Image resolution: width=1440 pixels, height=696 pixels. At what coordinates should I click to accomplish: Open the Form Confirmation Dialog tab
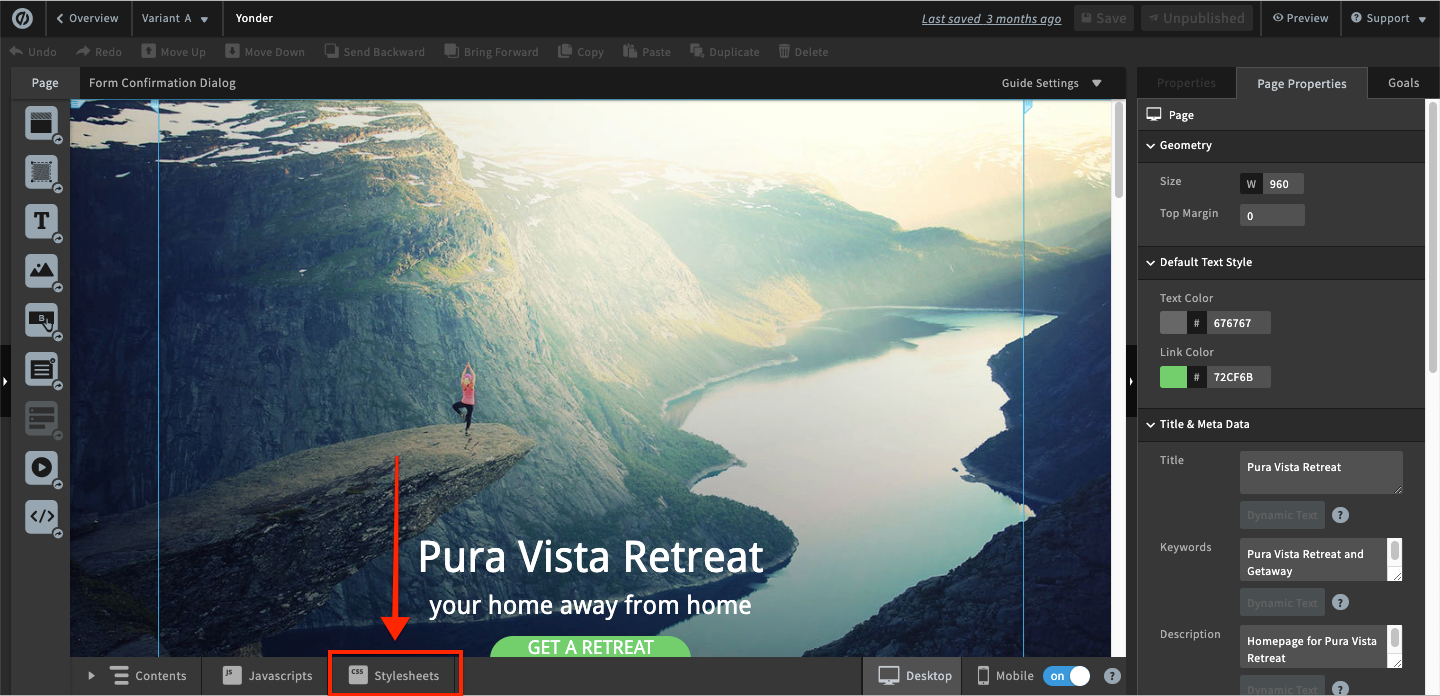(x=162, y=84)
